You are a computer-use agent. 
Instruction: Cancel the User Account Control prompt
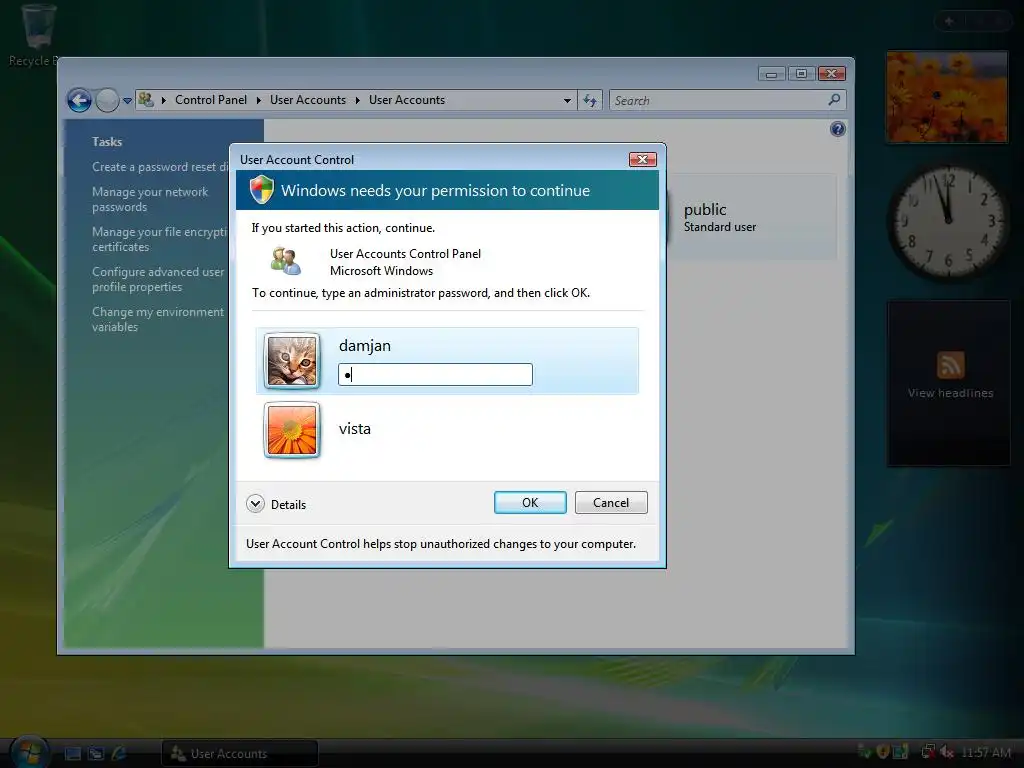[611, 502]
